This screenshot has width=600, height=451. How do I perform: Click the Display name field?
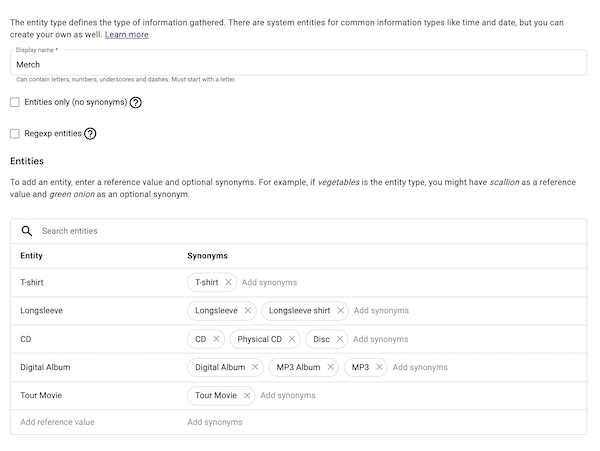coord(298,64)
